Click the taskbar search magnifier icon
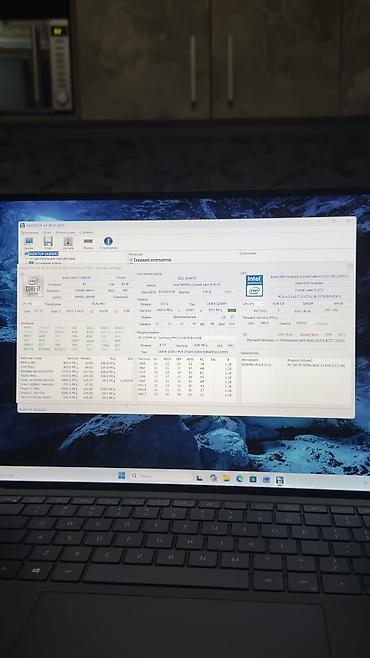 (x=134, y=475)
